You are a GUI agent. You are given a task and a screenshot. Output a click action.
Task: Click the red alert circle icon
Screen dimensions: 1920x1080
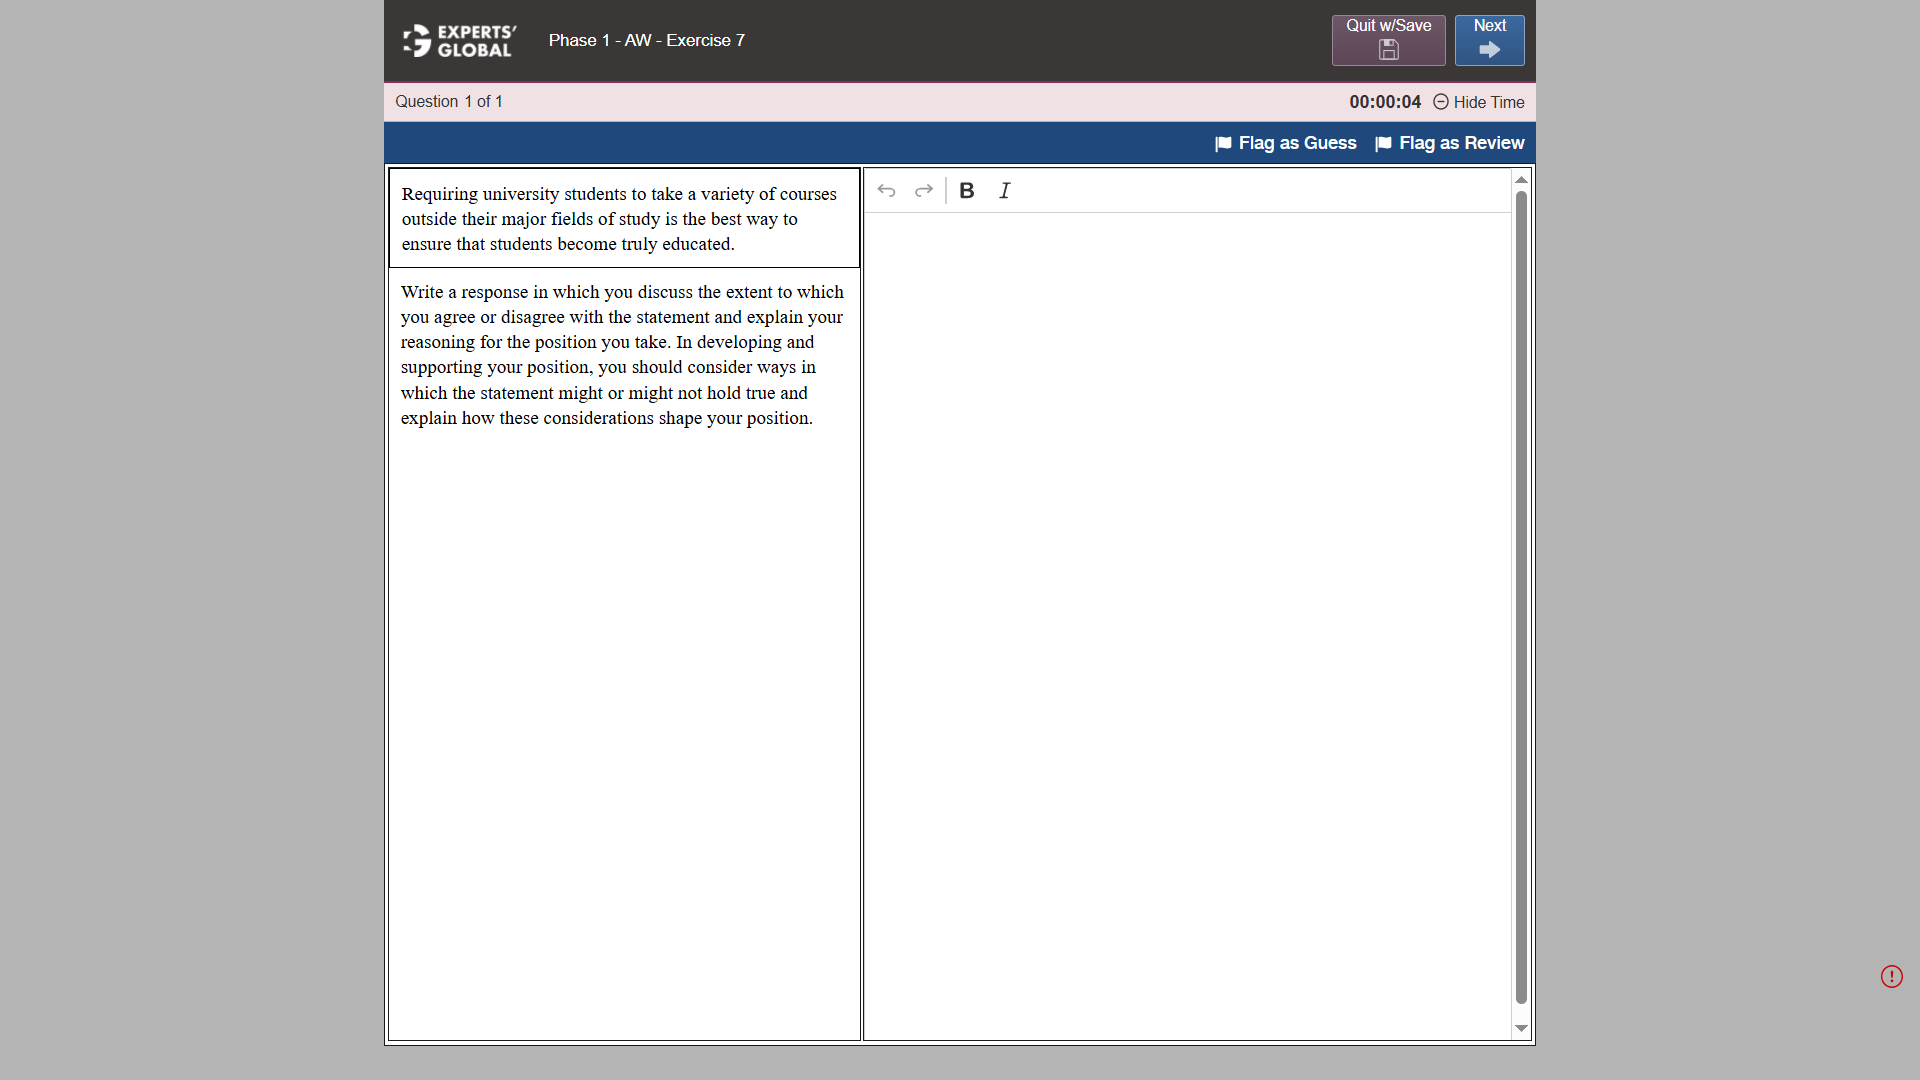(1891, 976)
